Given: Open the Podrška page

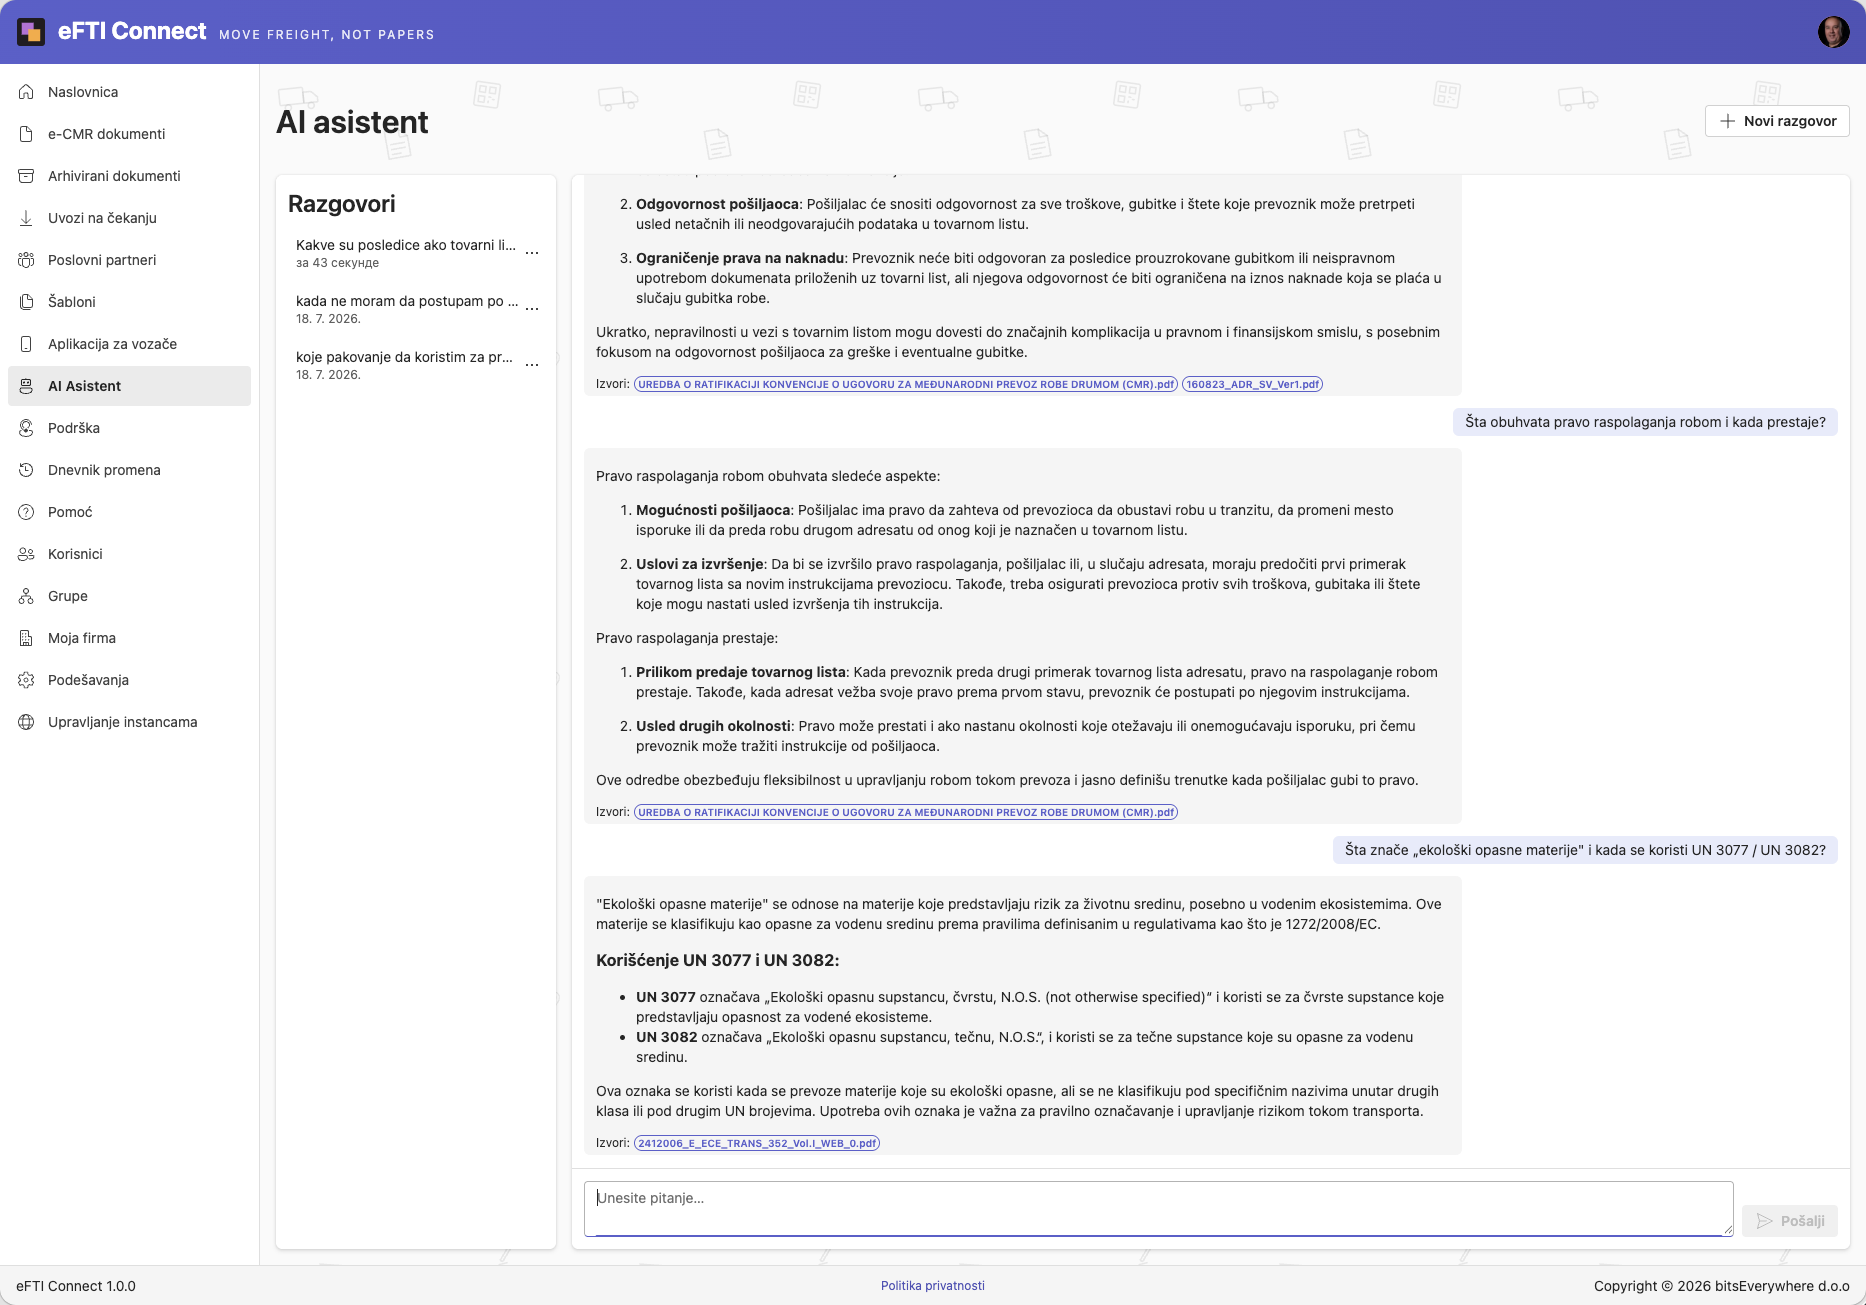Looking at the screenshot, I should [x=129, y=428].
